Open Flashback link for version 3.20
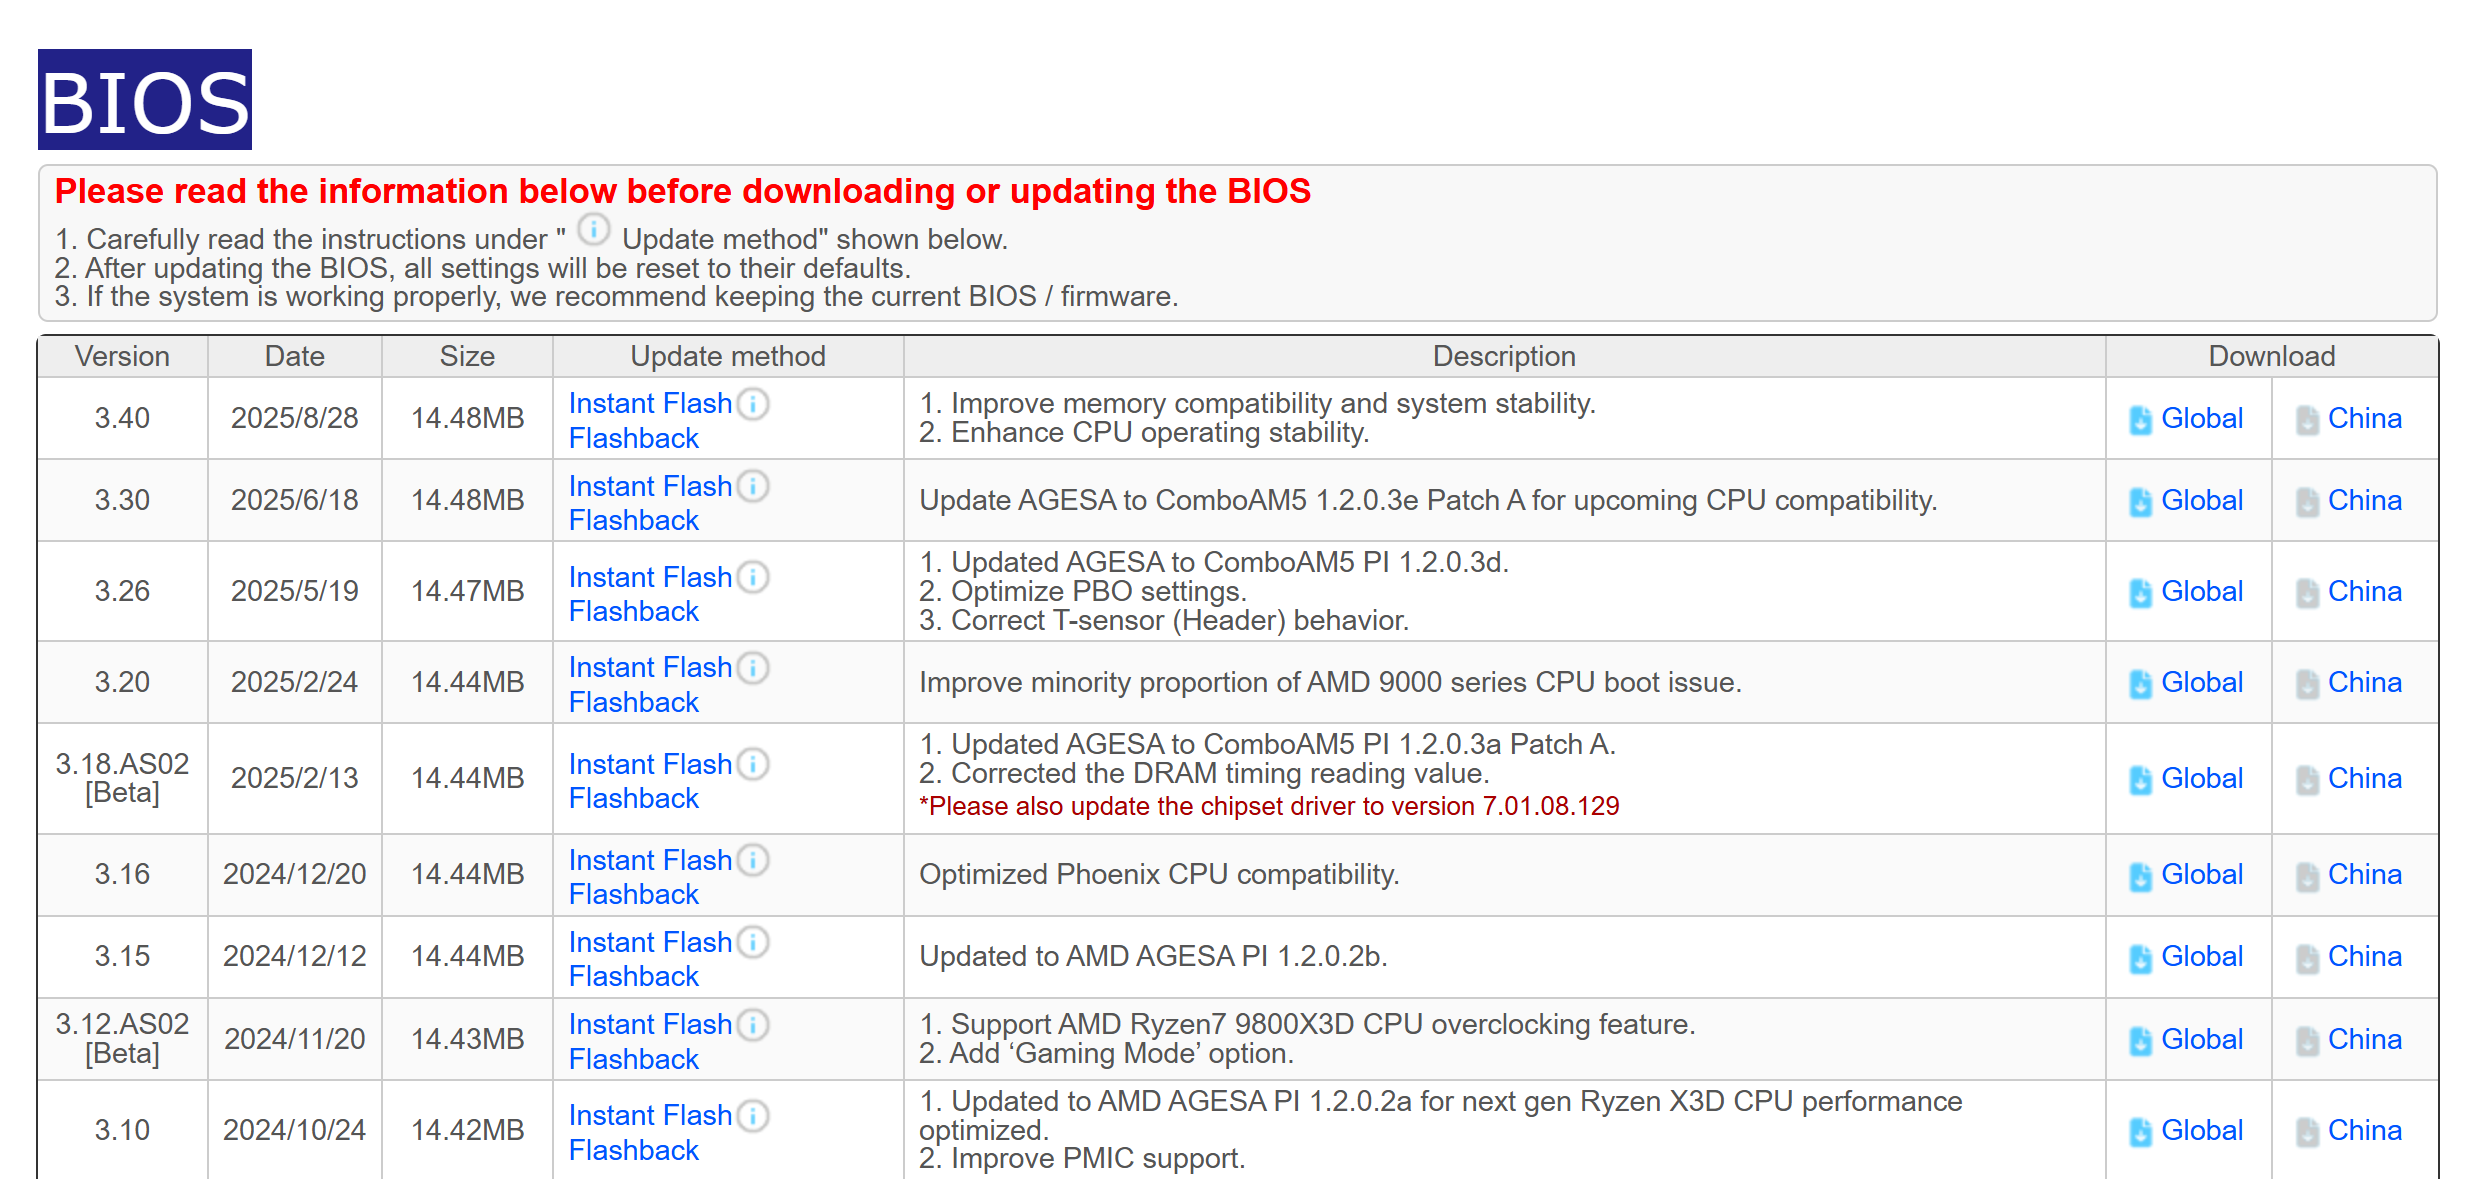The height and width of the screenshot is (1179, 2476). [x=633, y=702]
